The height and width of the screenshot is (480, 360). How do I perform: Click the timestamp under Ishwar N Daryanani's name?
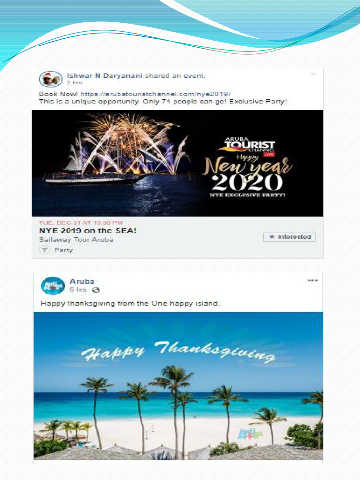coord(75,82)
